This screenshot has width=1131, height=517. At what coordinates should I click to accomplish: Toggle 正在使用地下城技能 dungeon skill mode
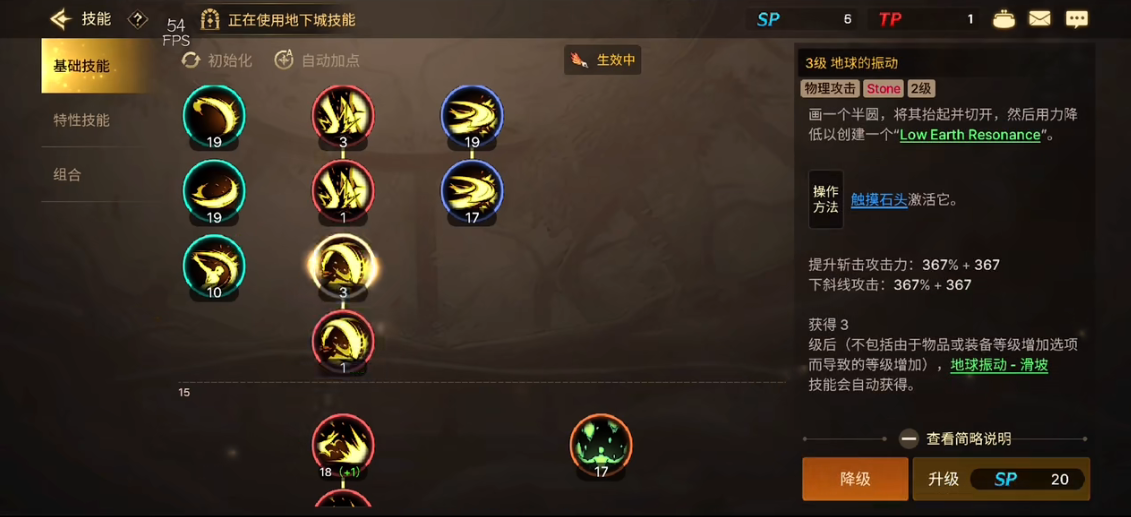pos(278,19)
